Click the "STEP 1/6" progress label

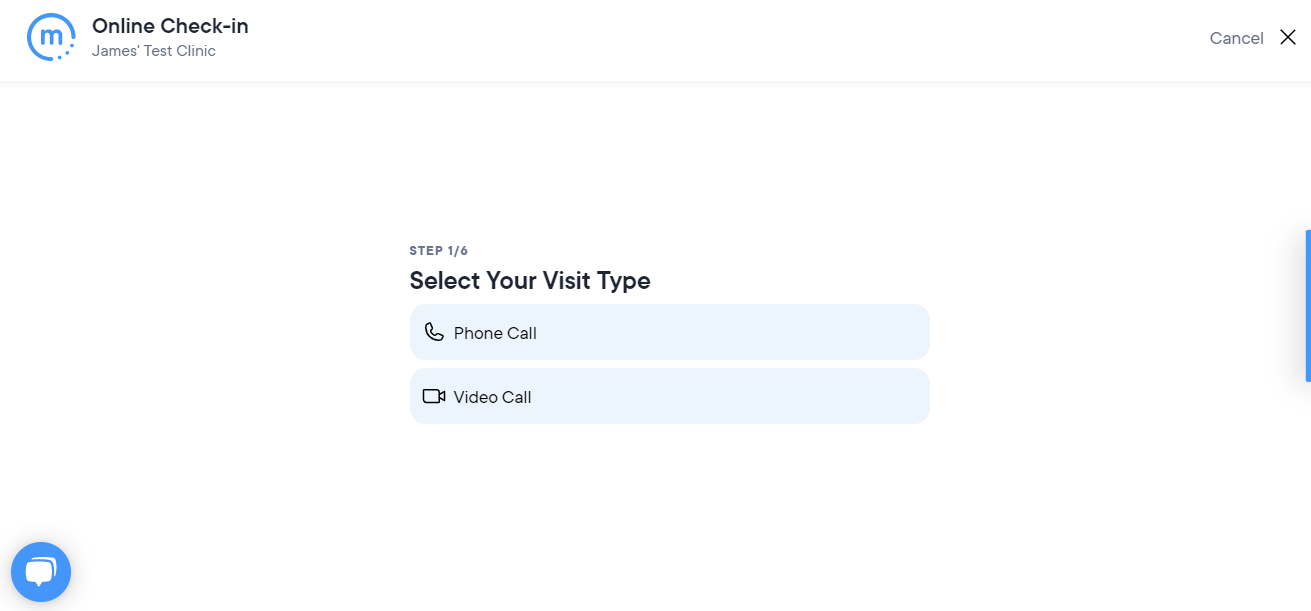click(x=439, y=251)
